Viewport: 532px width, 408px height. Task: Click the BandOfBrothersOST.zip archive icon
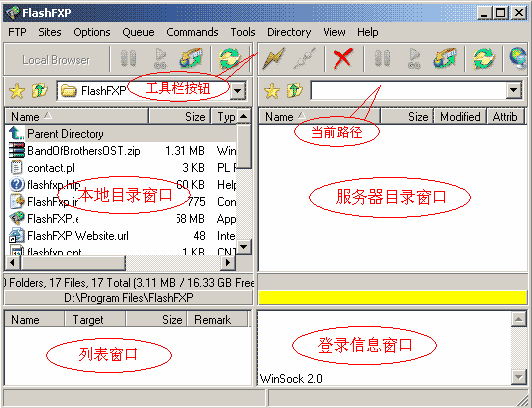(x=17, y=151)
